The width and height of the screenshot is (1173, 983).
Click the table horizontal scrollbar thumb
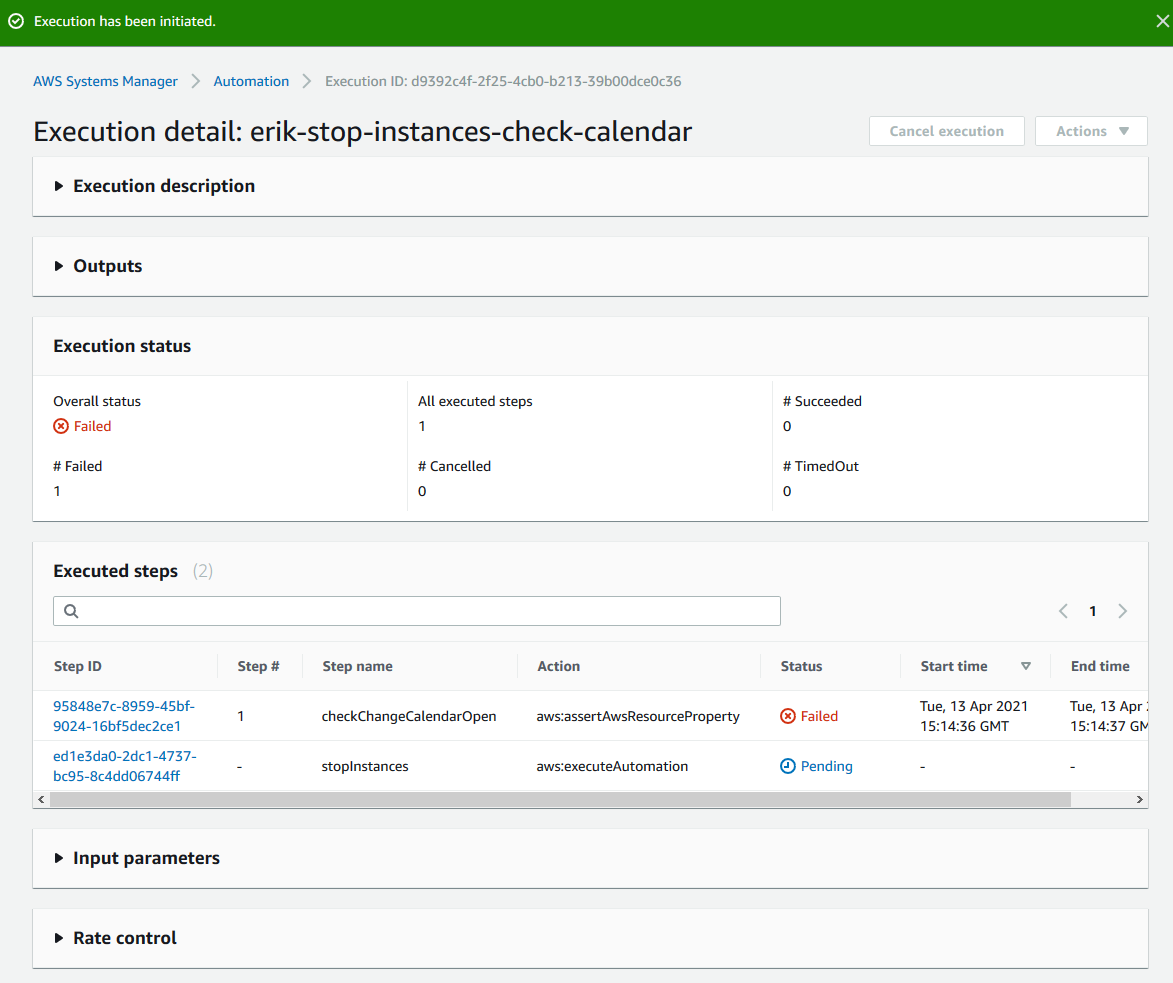pos(560,800)
